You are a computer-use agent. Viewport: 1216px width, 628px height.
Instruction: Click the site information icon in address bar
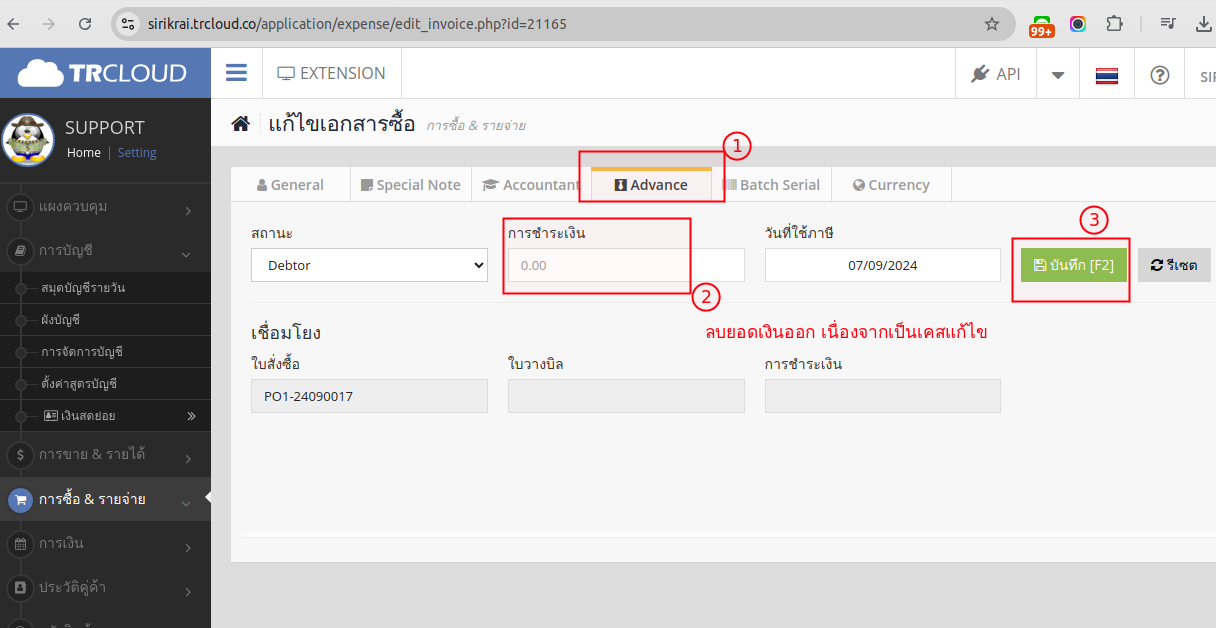pyautogui.click(x=127, y=23)
